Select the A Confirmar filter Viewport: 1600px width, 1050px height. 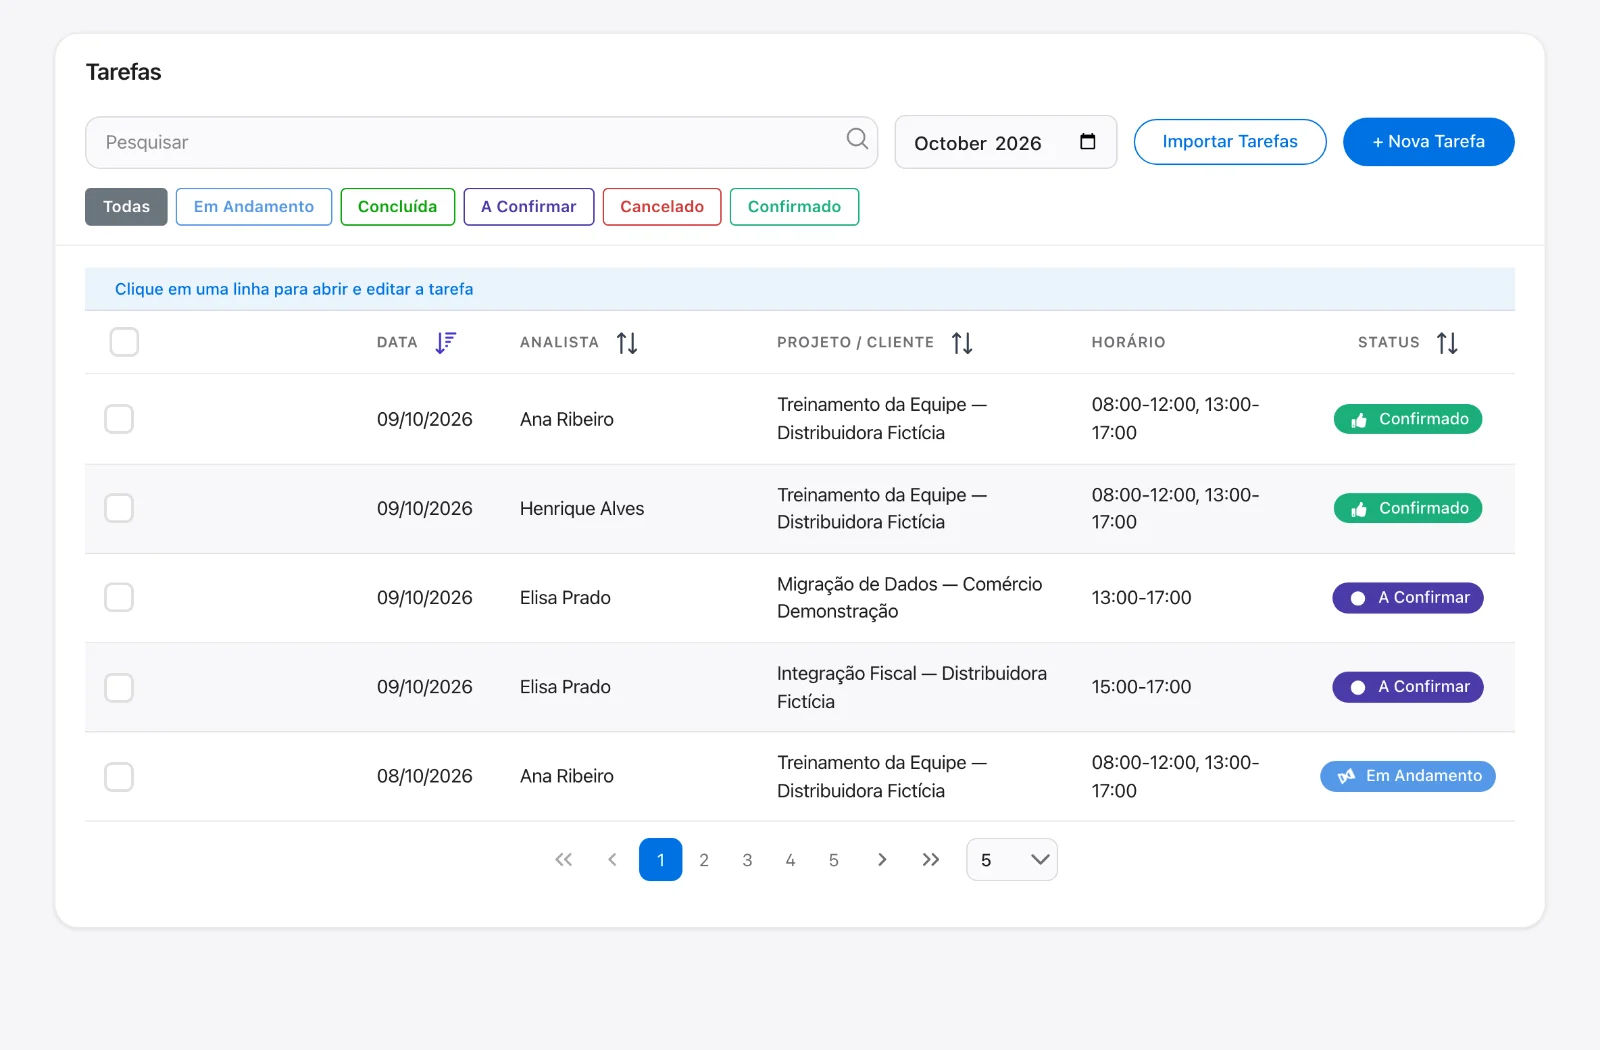click(529, 207)
